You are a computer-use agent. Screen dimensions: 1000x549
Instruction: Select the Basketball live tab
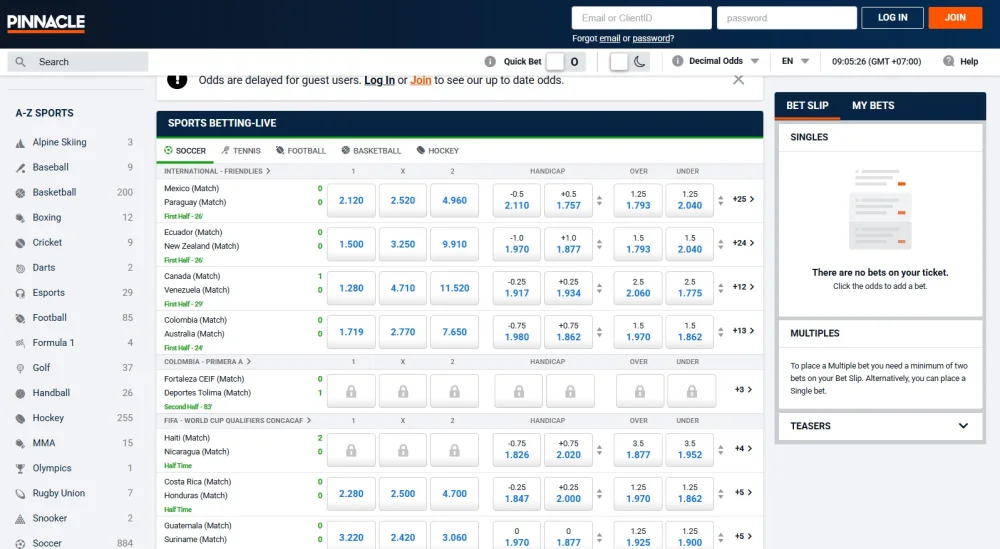coord(371,150)
